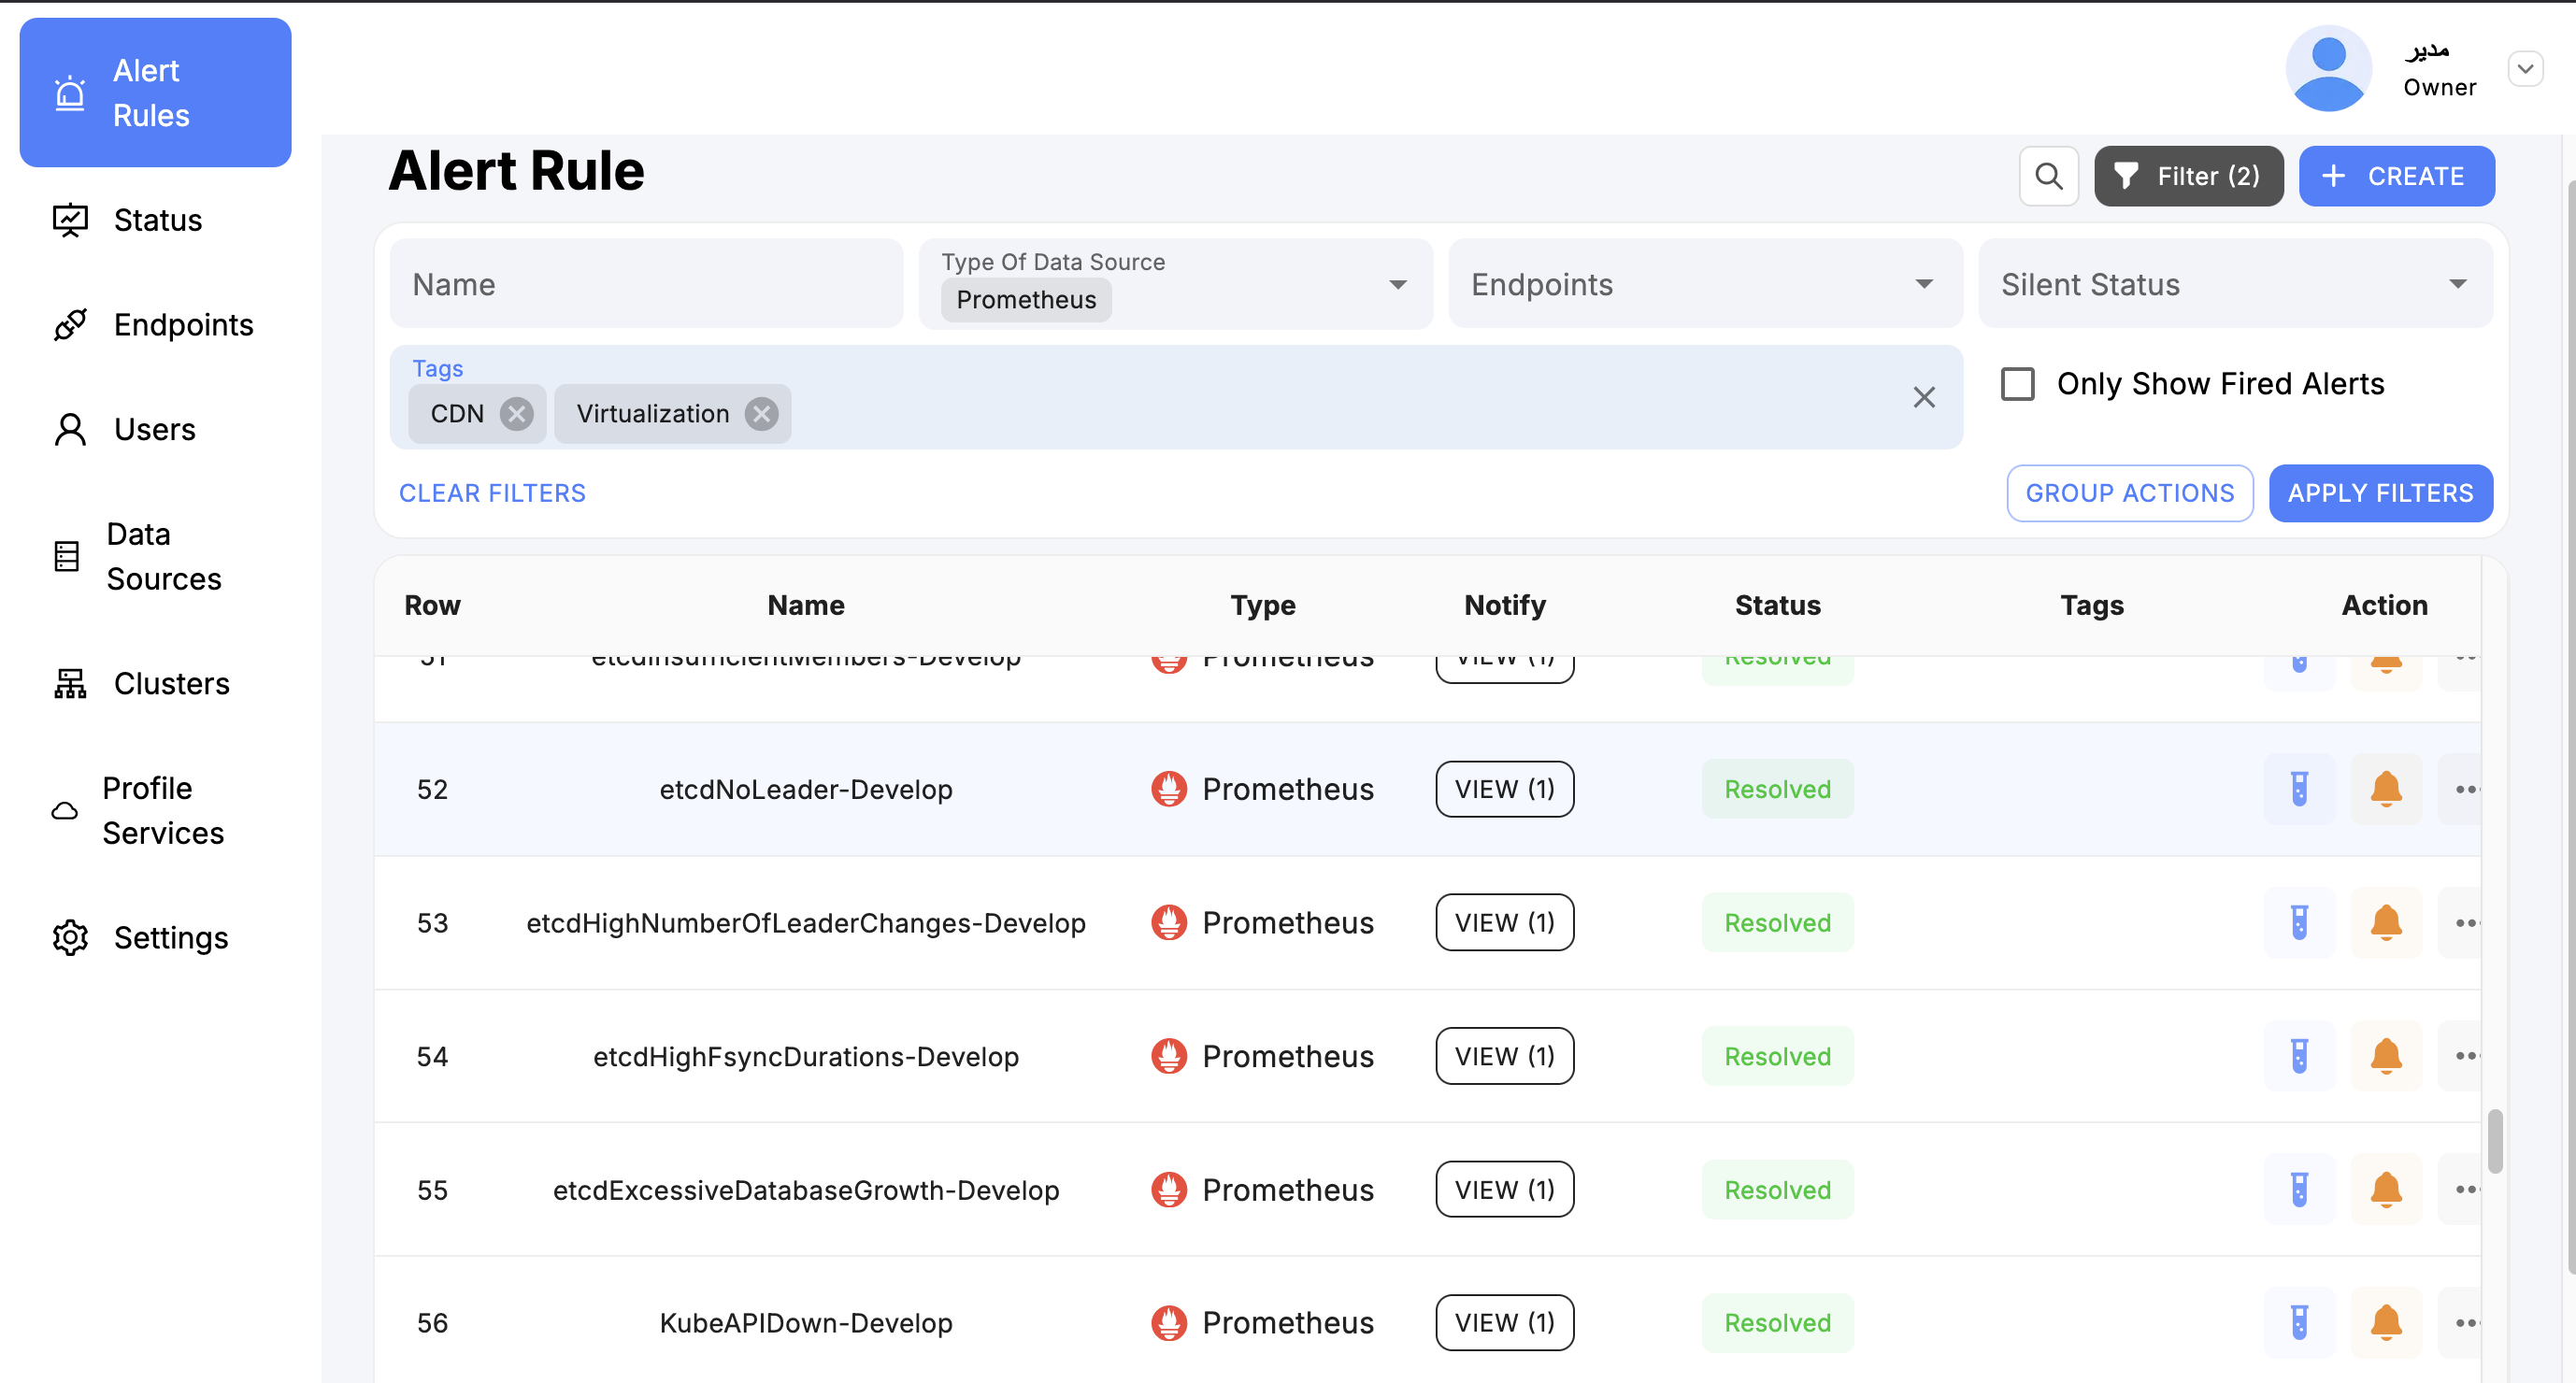This screenshot has width=2576, height=1383.
Task: Open the Endpoints filter dropdown
Action: [x=1705, y=284]
